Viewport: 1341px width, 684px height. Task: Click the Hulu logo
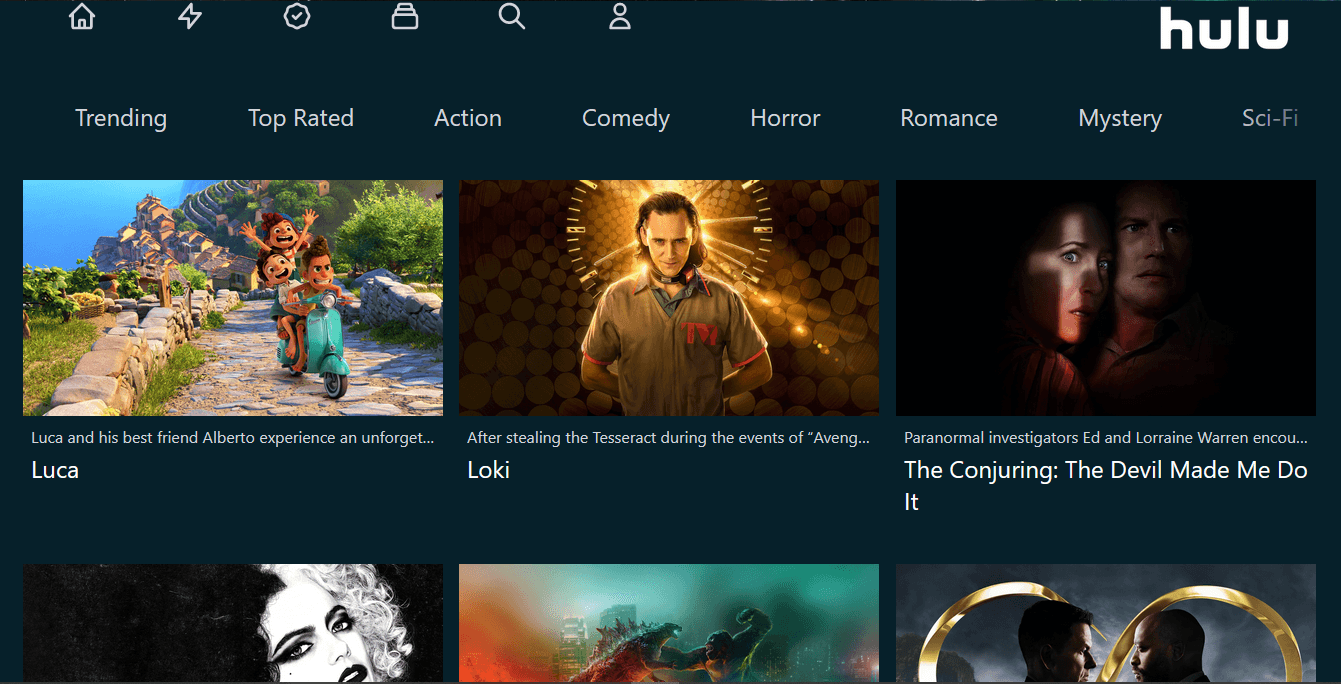(1224, 28)
